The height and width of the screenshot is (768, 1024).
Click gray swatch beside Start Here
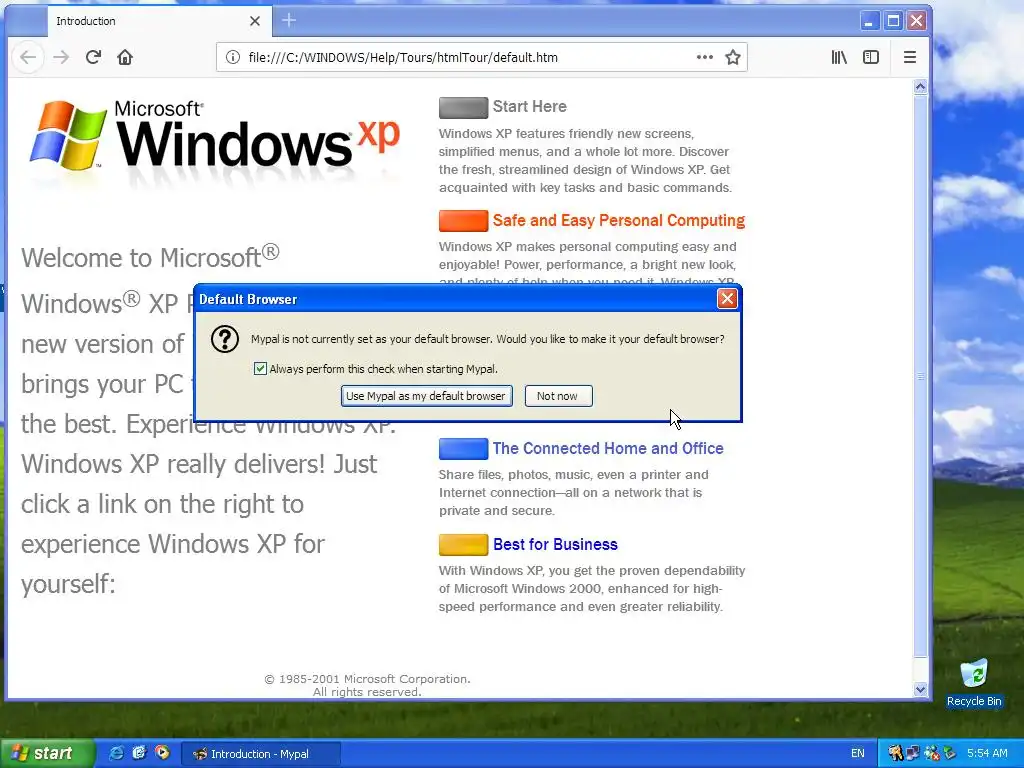463,108
